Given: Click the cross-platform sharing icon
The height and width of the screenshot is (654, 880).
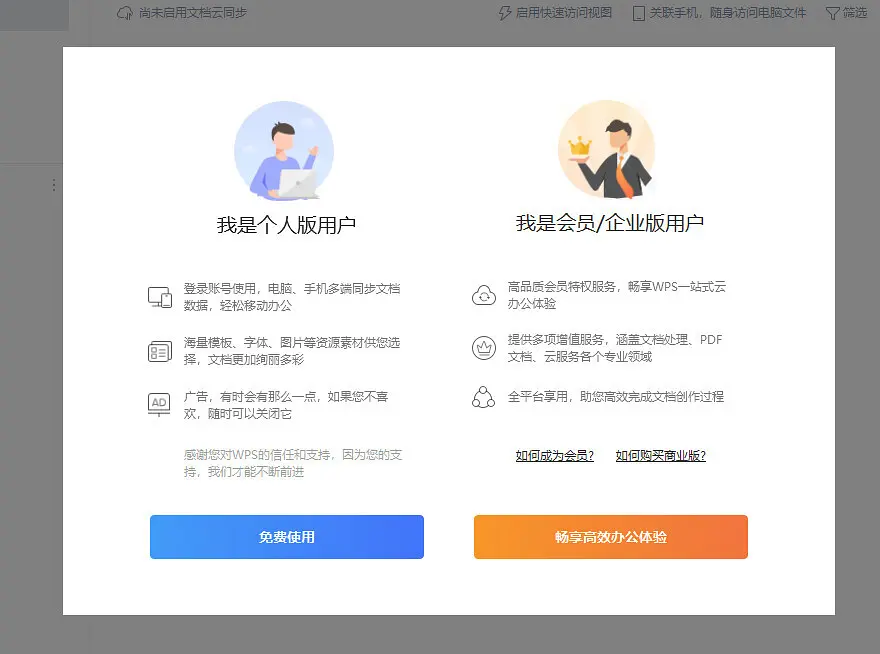Looking at the screenshot, I should click(483, 397).
